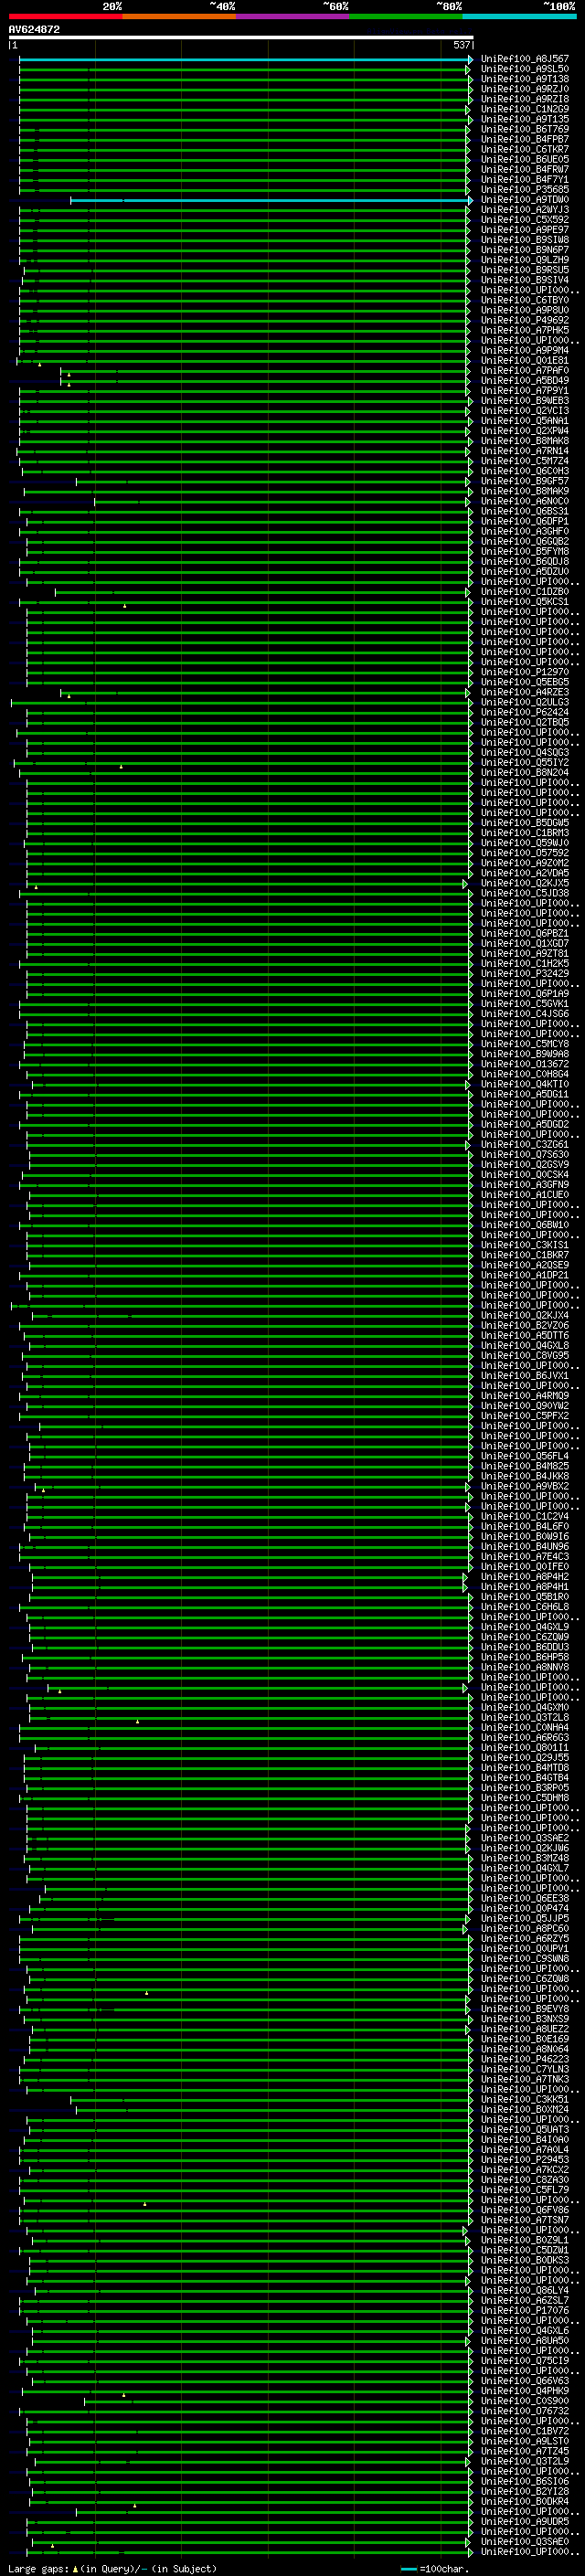Click the cyan ~100% identity legend segment
The image size is (585, 2576).
(x=520, y=16)
